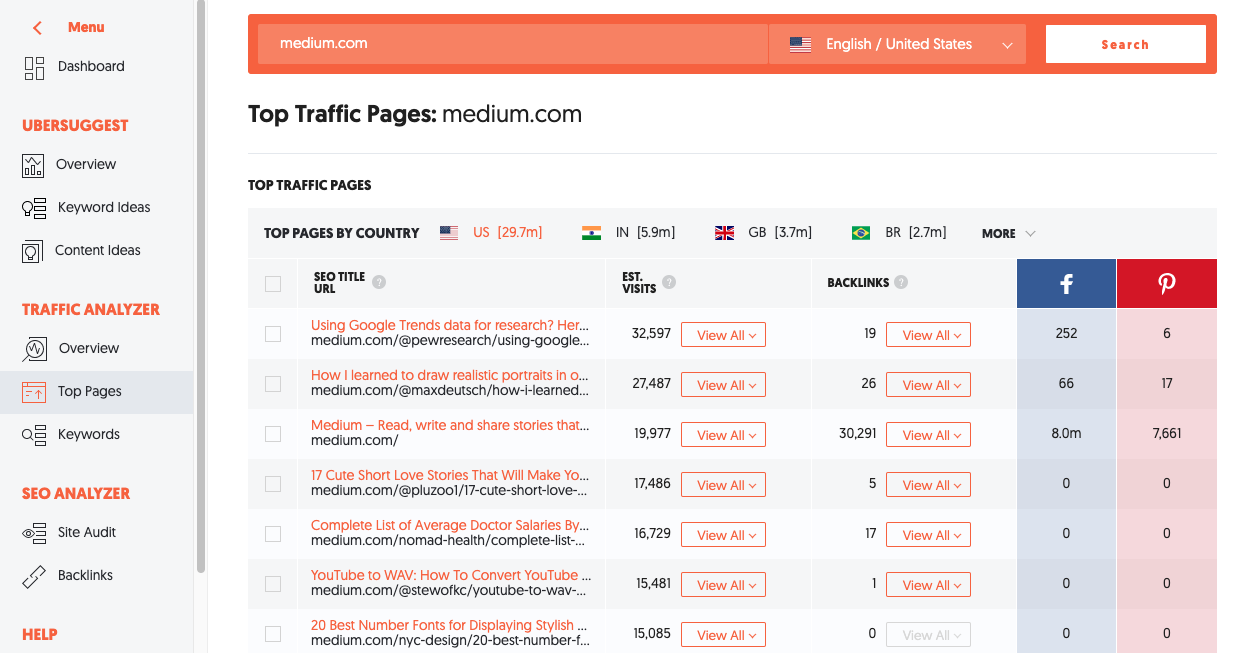Click the 7,661 Pinterest shares cell
Image resolution: width=1248 pixels, height=653 pixels.
click(1167, 434)
